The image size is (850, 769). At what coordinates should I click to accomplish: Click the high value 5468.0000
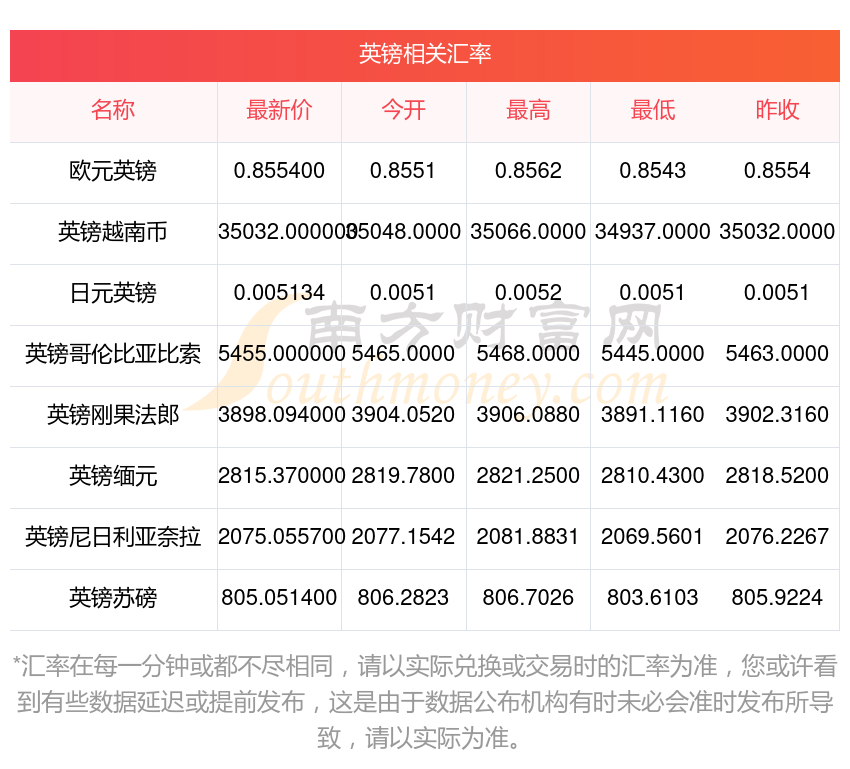coord(528,354)
